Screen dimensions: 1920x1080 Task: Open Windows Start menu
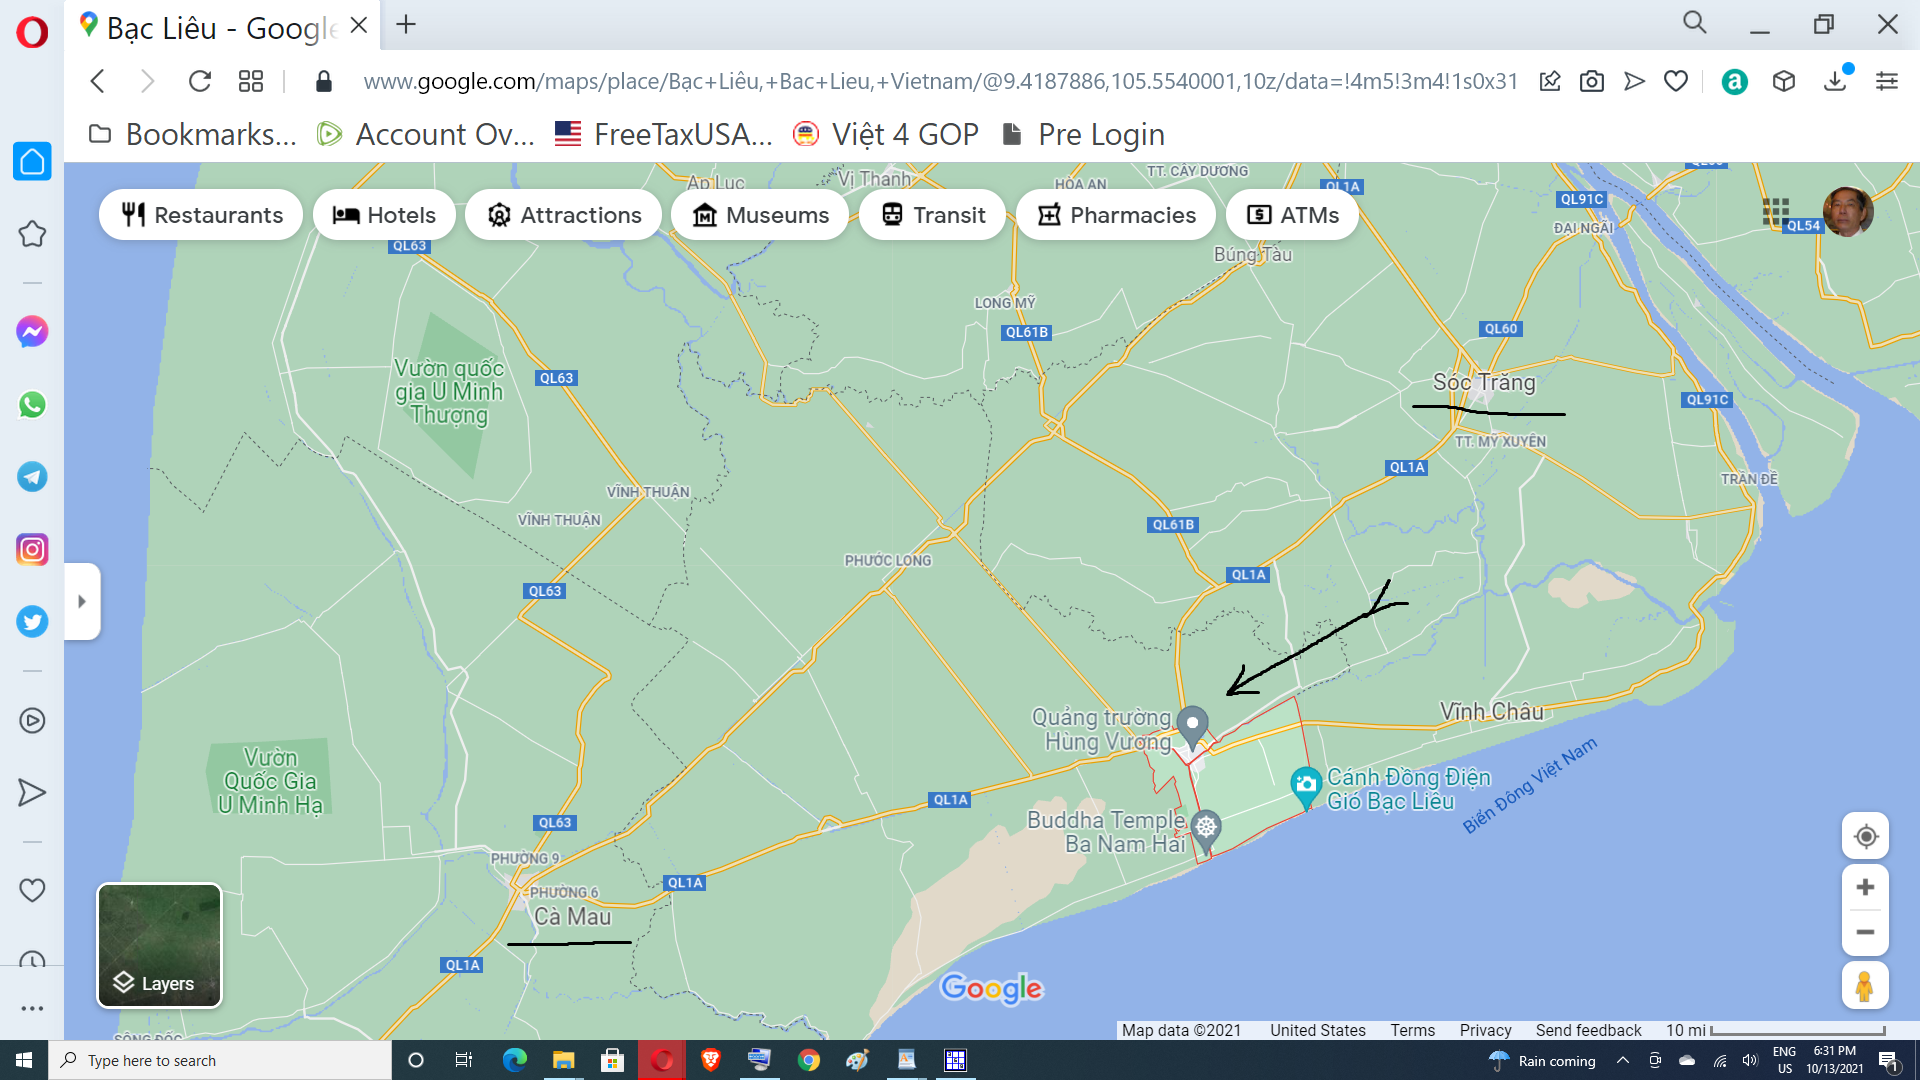[x=24, y=1060]
